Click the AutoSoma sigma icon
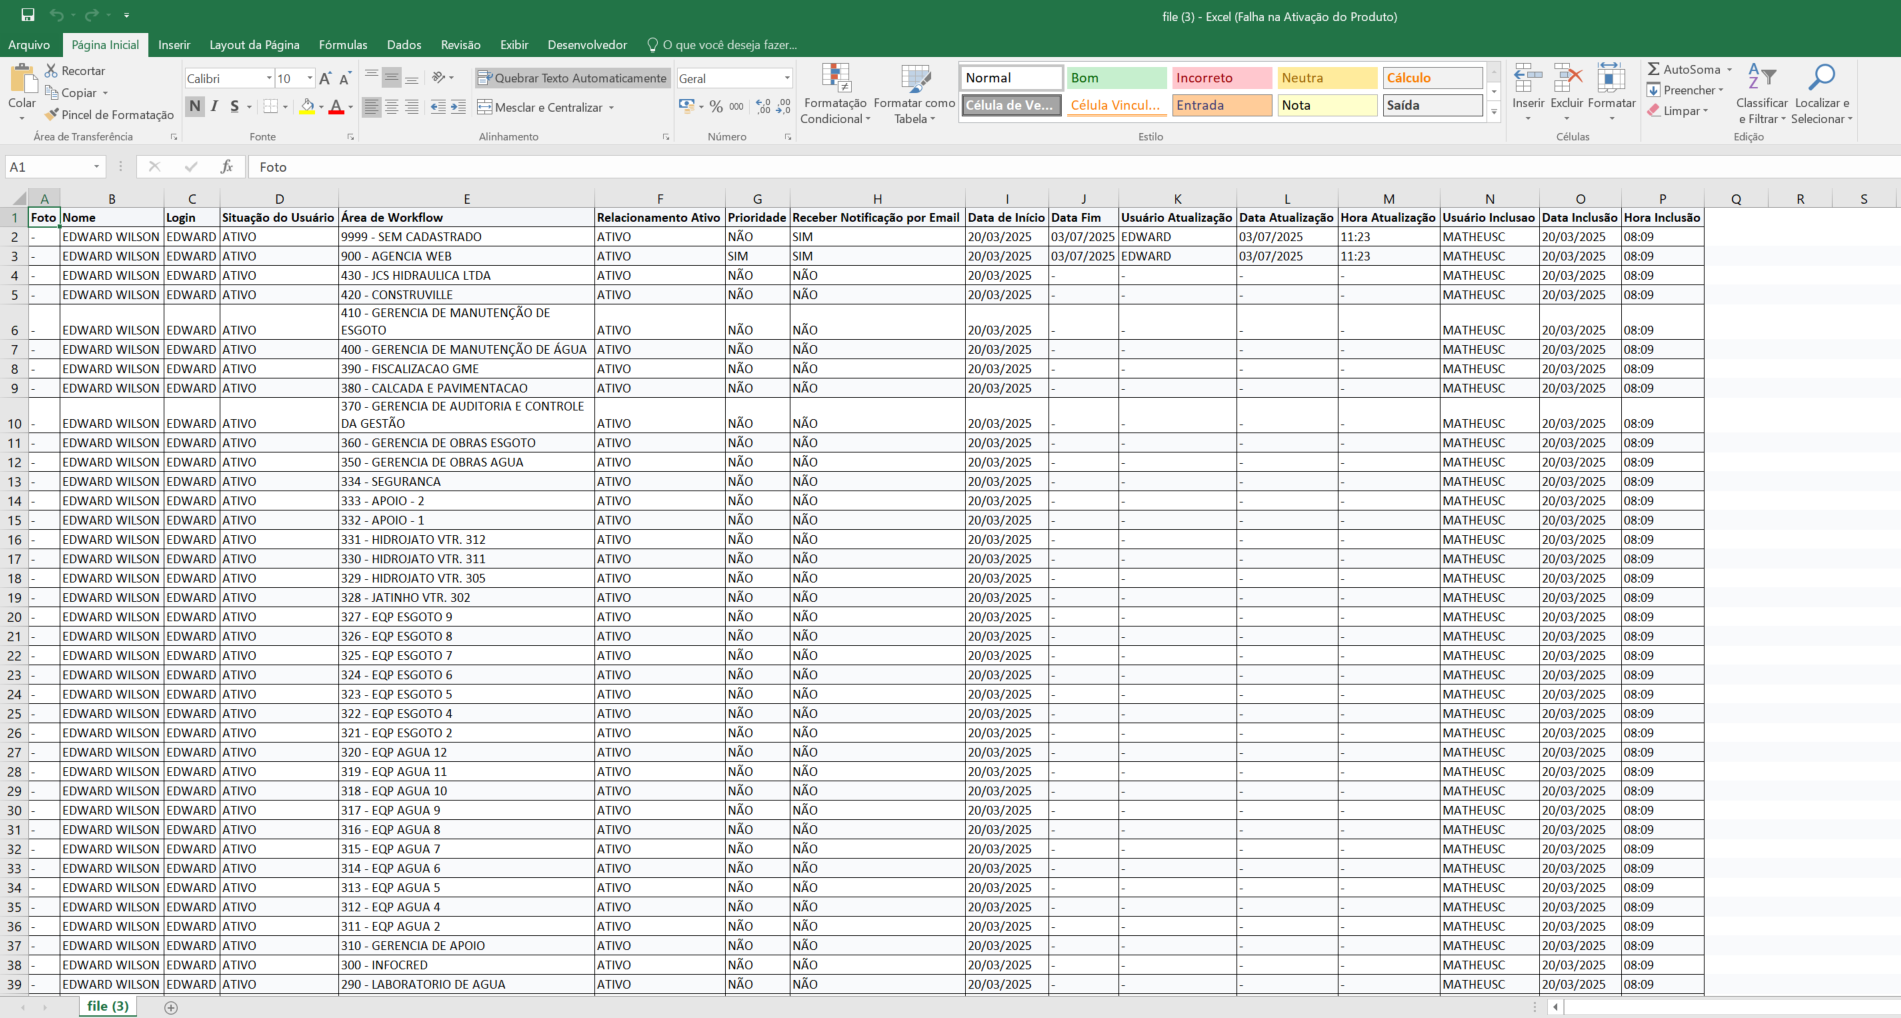This screenshot has height=1018, width=1901. coord(1654,70)
